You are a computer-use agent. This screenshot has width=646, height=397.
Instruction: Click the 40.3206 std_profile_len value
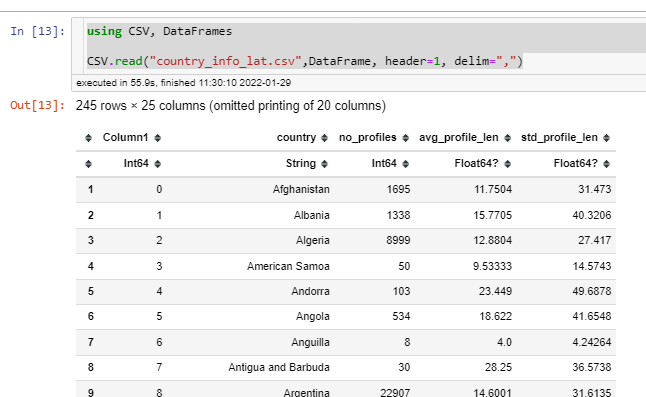(592, 215)
